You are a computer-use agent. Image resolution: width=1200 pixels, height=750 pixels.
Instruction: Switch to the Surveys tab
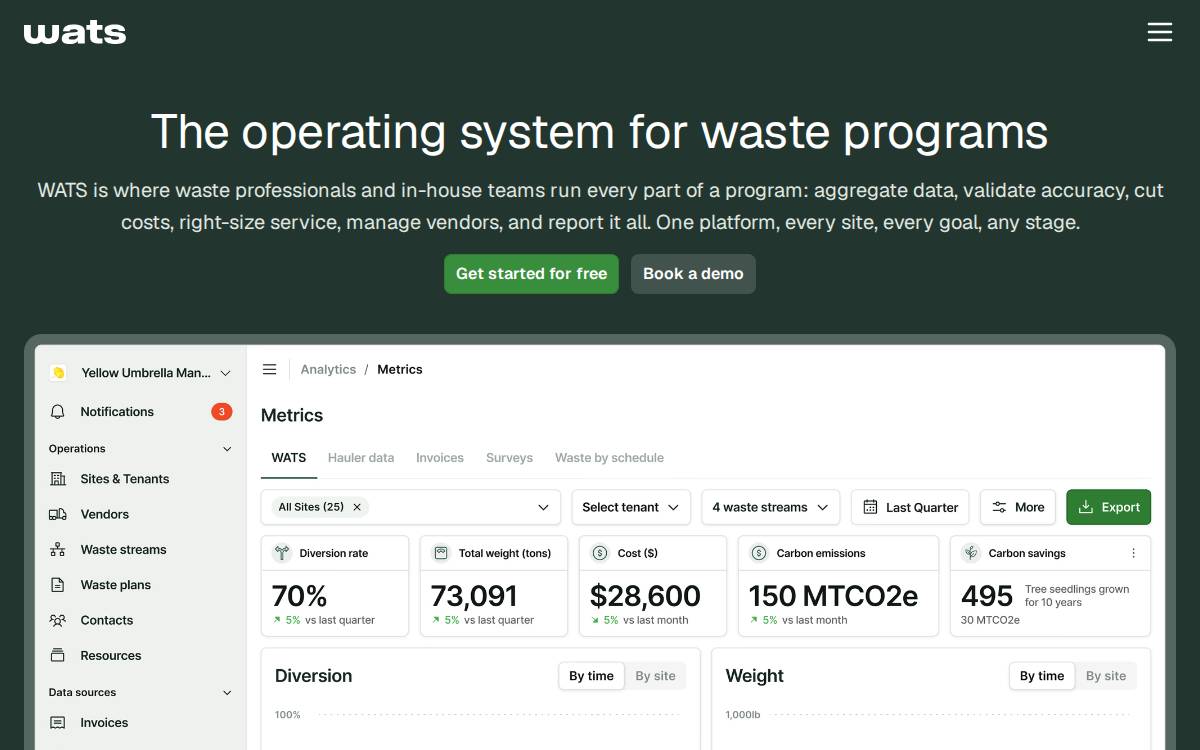point(509,458)
